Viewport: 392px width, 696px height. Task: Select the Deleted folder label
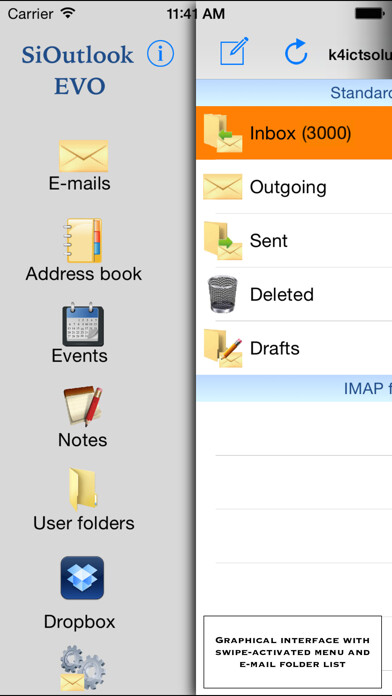coord(282,294)
